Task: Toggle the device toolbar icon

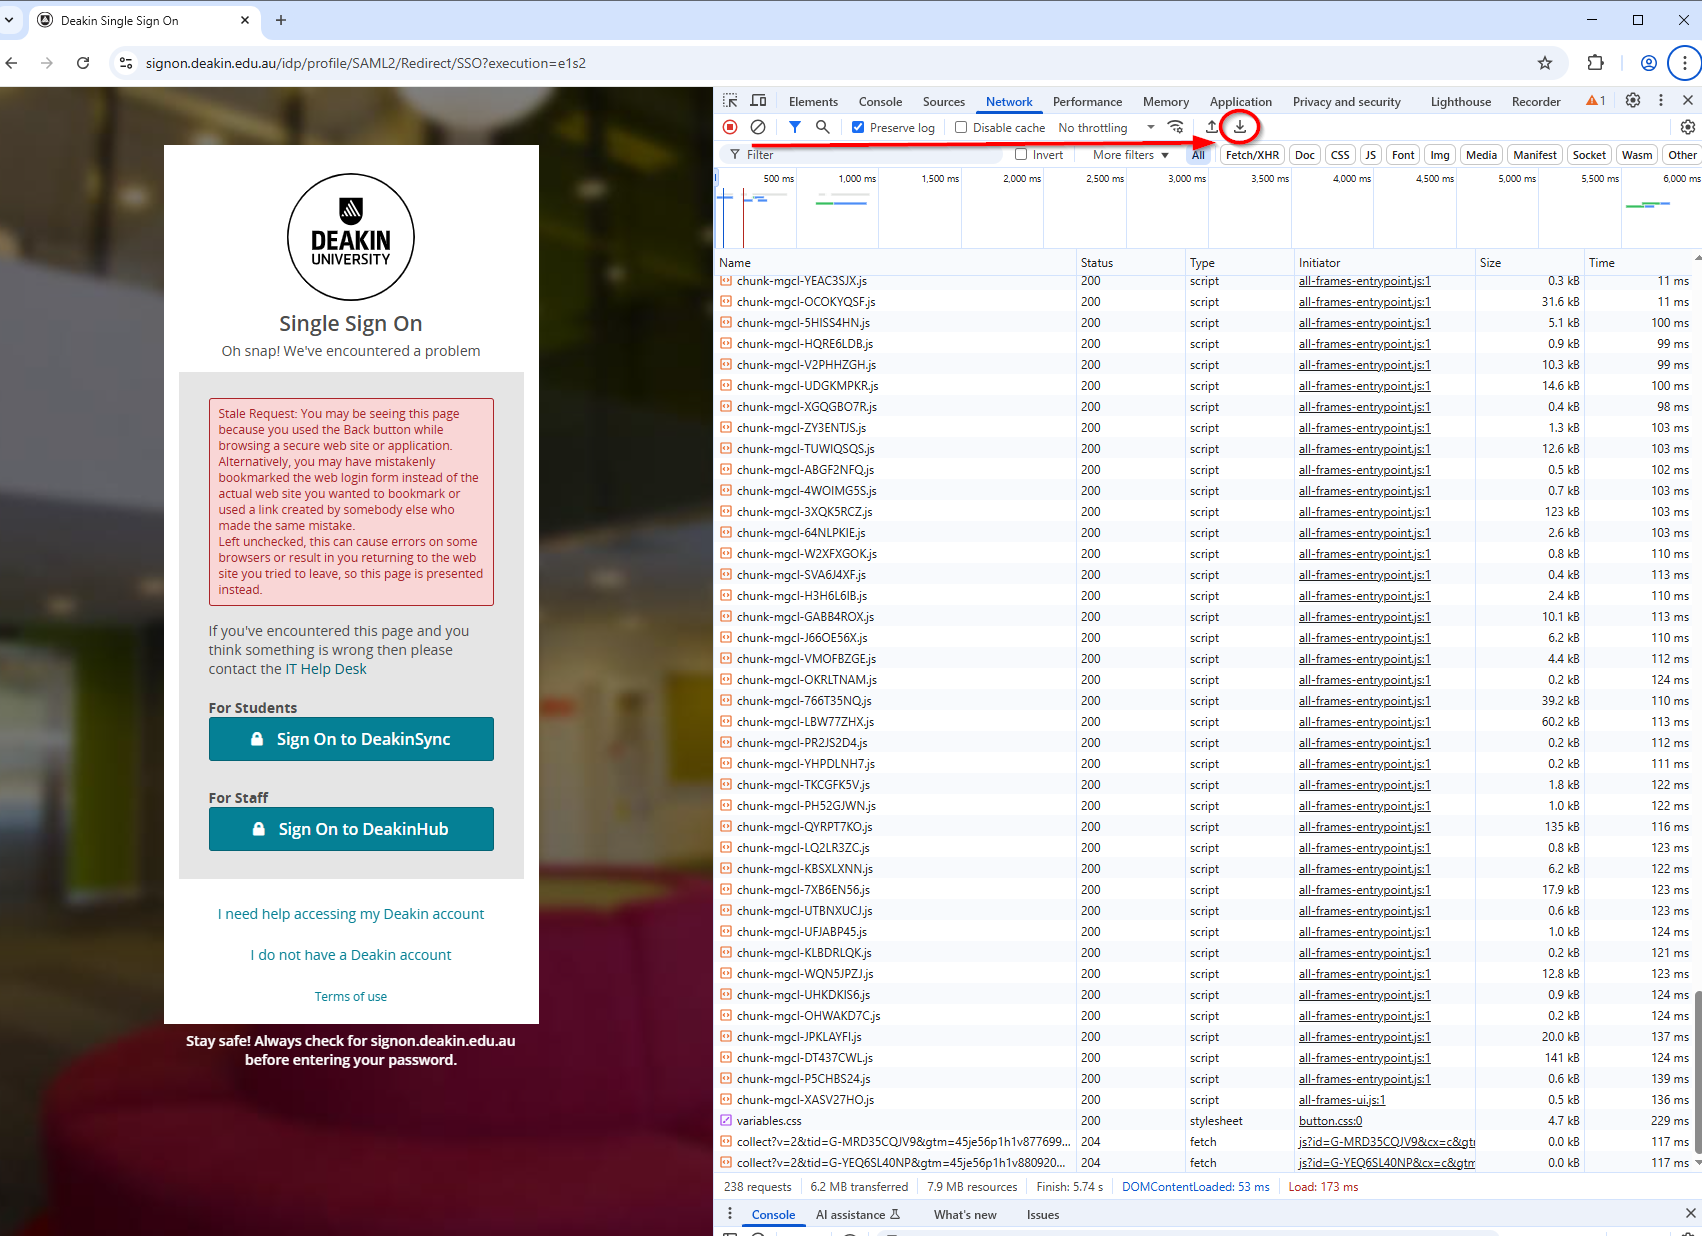Action: point(758,101)
